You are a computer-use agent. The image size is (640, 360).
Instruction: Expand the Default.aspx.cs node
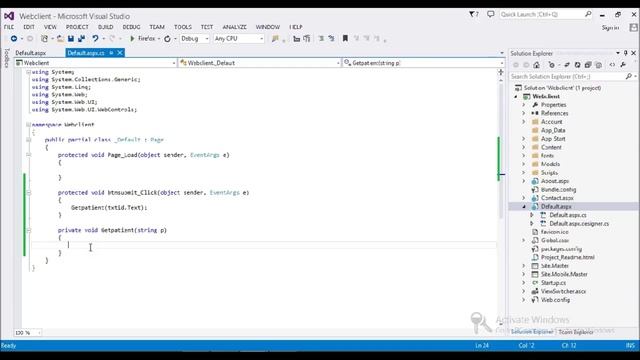pyautogui.click(x=532, y=215)
